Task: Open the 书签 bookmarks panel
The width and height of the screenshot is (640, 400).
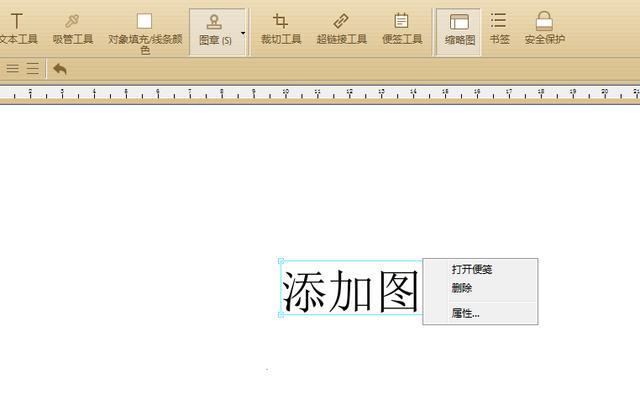Action: point(499,29)
